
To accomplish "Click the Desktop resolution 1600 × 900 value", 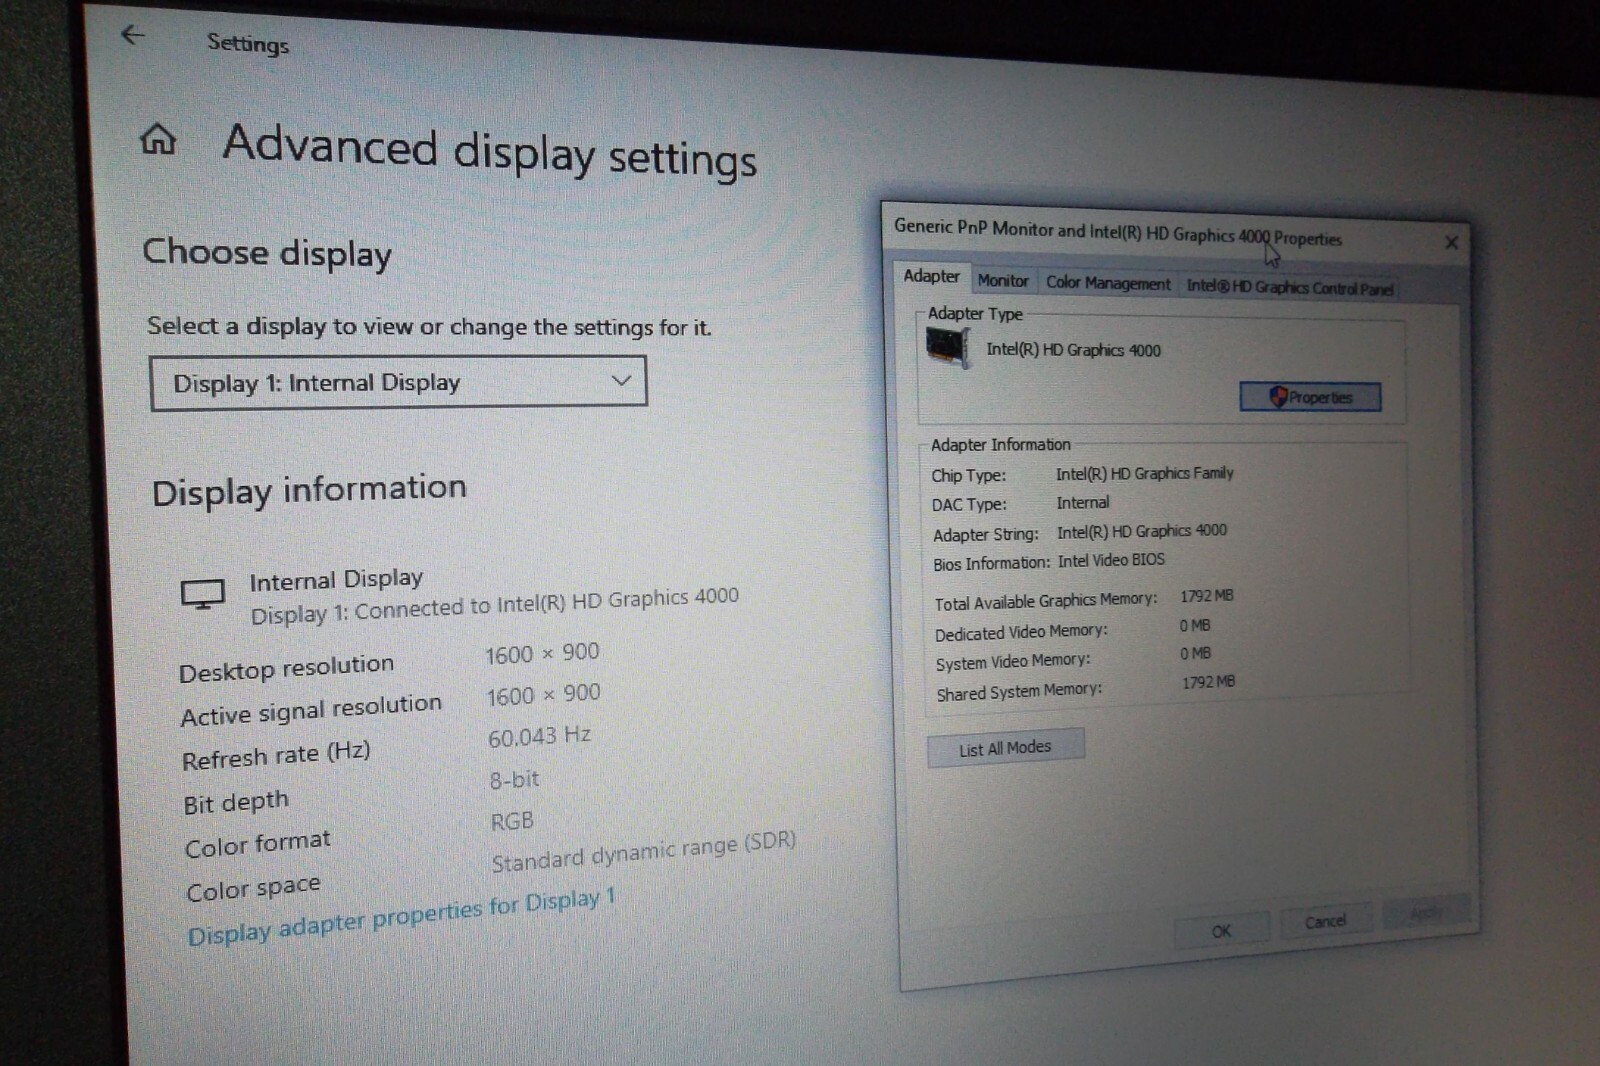I will pyautogui.click(x=542, y=654).
